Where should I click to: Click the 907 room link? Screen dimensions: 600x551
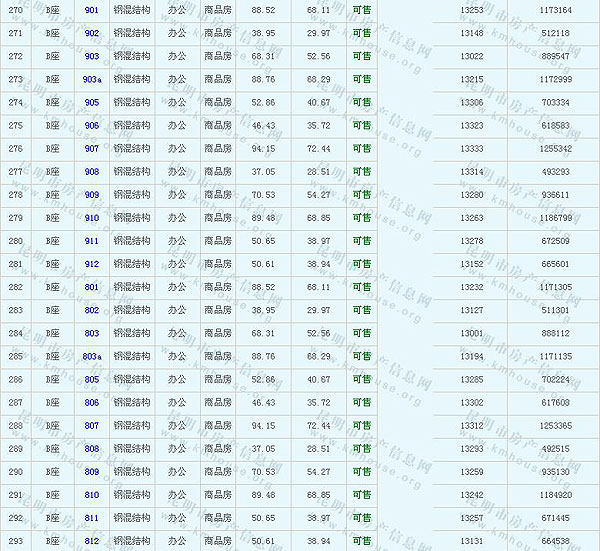(x=92, y=148)
